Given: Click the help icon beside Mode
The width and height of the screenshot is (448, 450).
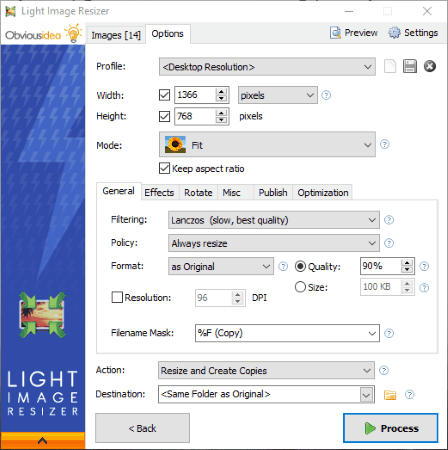Looking at the screenshot, I should (x=385, y=144).
